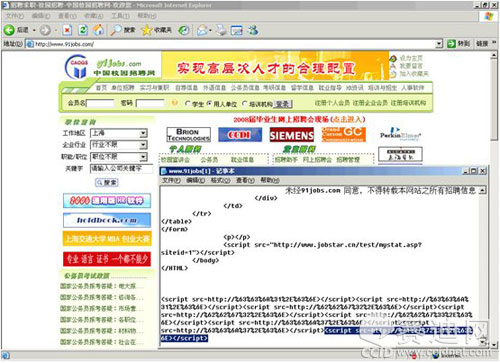Click the SIEMENS logo link
Image resolution: width=500 pixels, height=363 pixels.
[x=292, y=135]
